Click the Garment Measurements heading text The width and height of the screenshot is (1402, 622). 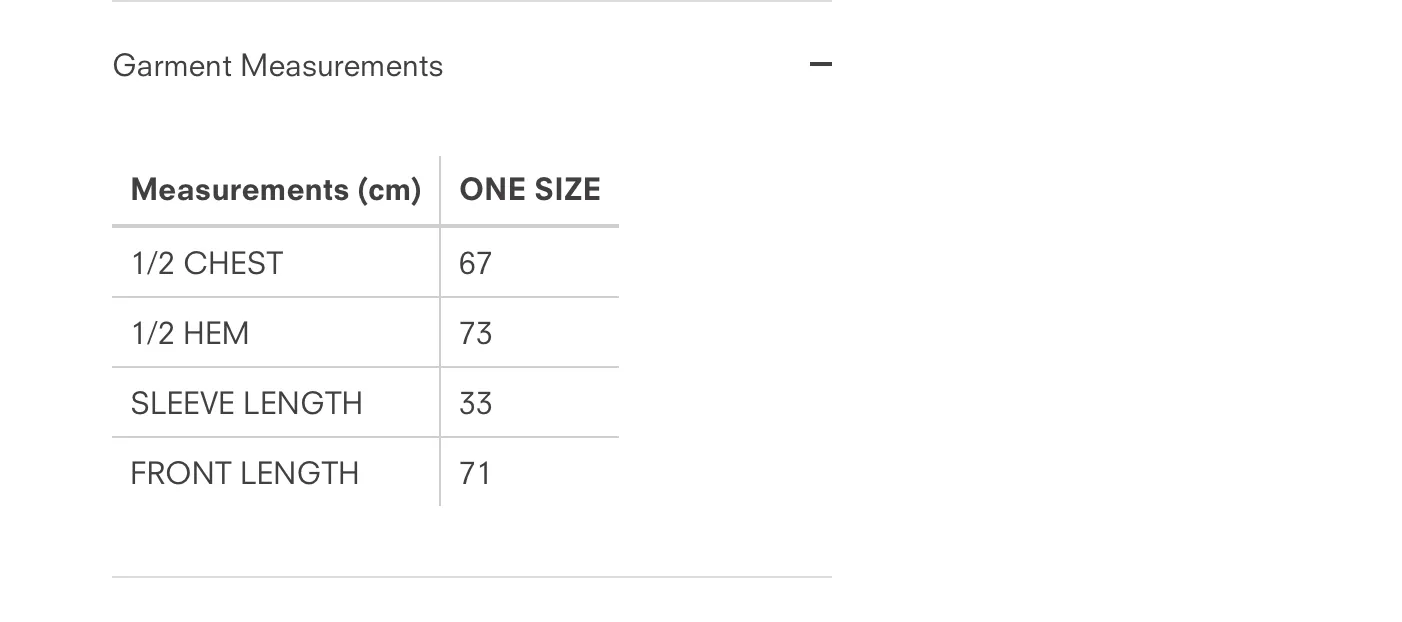coord(278,65)
